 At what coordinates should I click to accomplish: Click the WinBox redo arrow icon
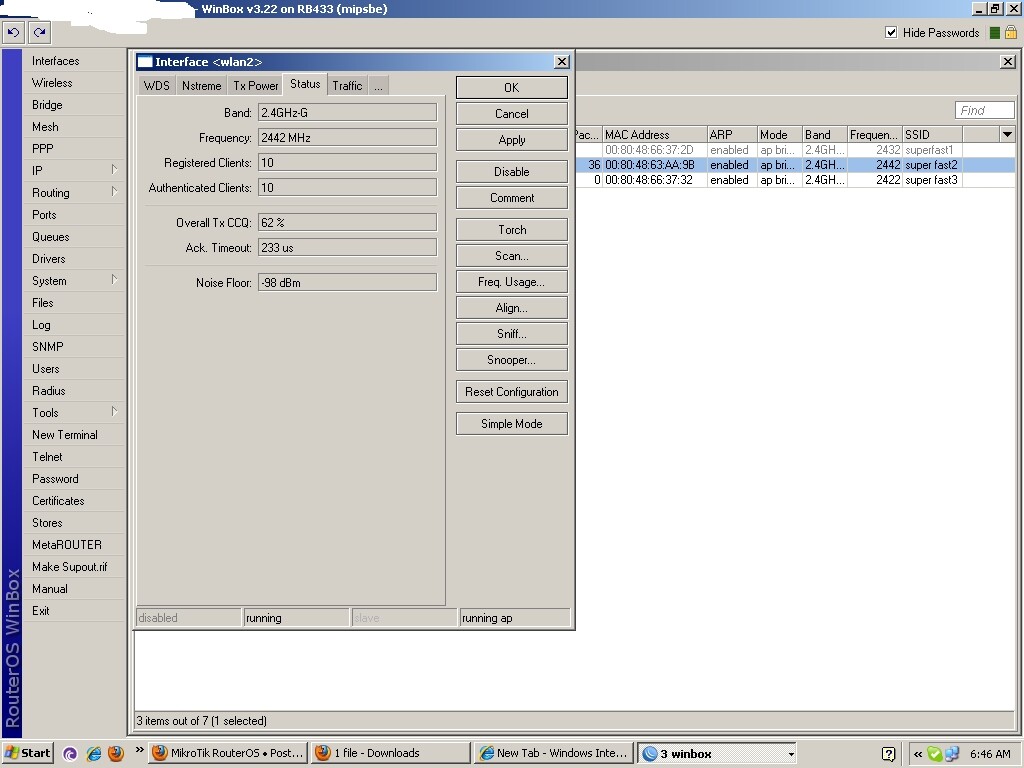pyautogui.click(x=39, y=32)
